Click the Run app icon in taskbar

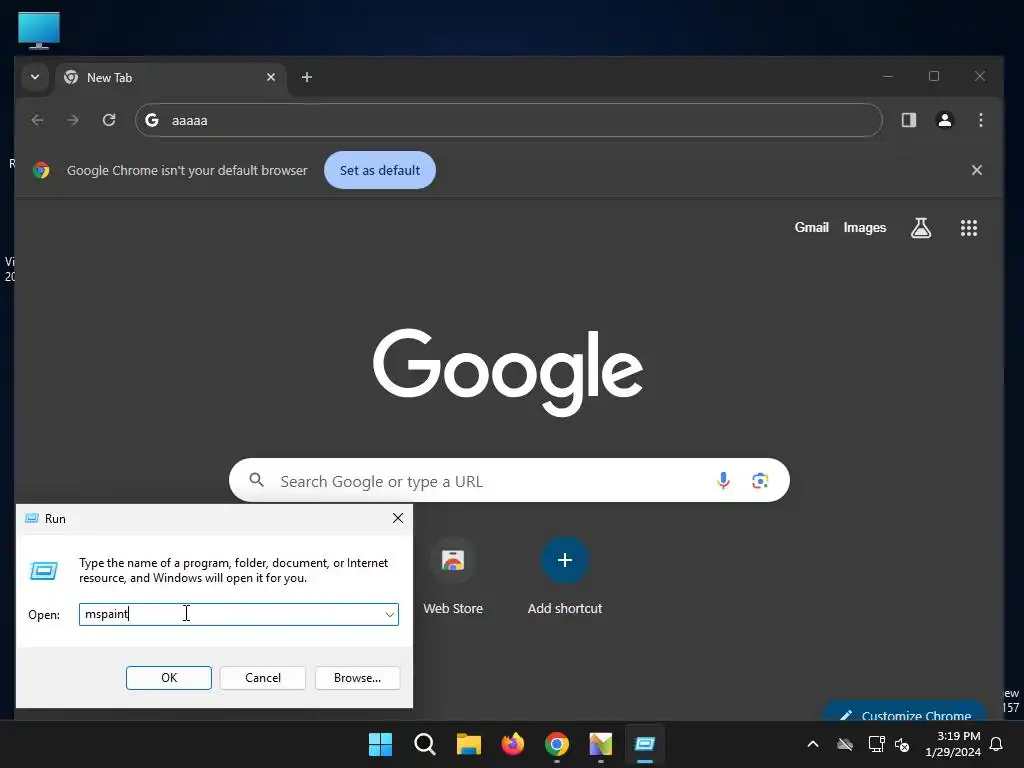[645, 744]
